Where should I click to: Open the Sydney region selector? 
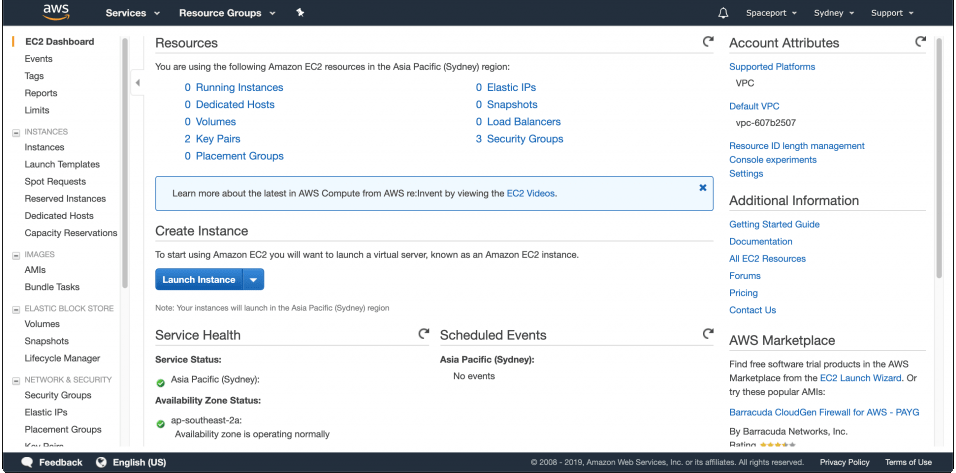(833, 13)
